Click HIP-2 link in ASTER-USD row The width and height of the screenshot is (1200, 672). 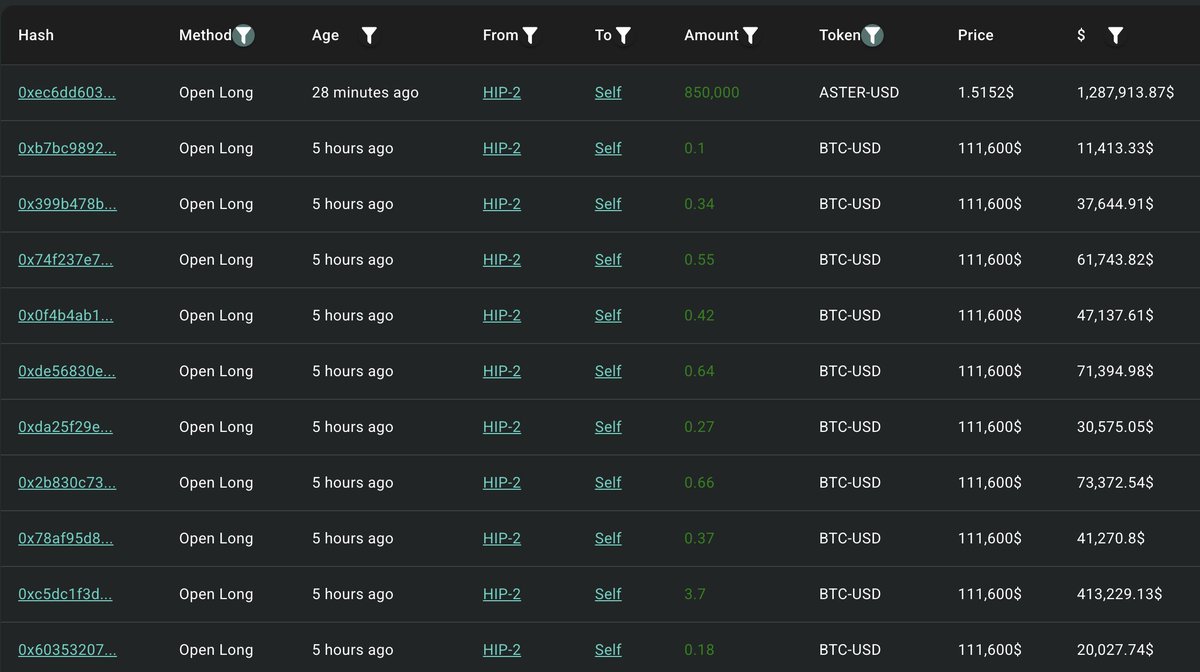coord(502,93)
